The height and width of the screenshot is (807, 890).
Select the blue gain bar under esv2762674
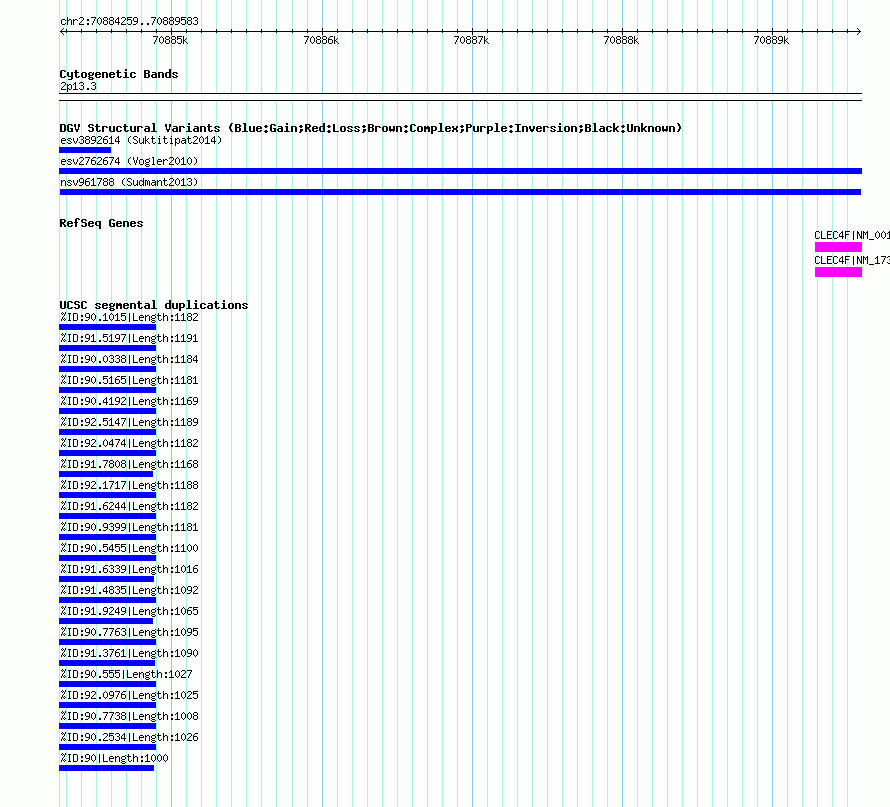[460, 171]
